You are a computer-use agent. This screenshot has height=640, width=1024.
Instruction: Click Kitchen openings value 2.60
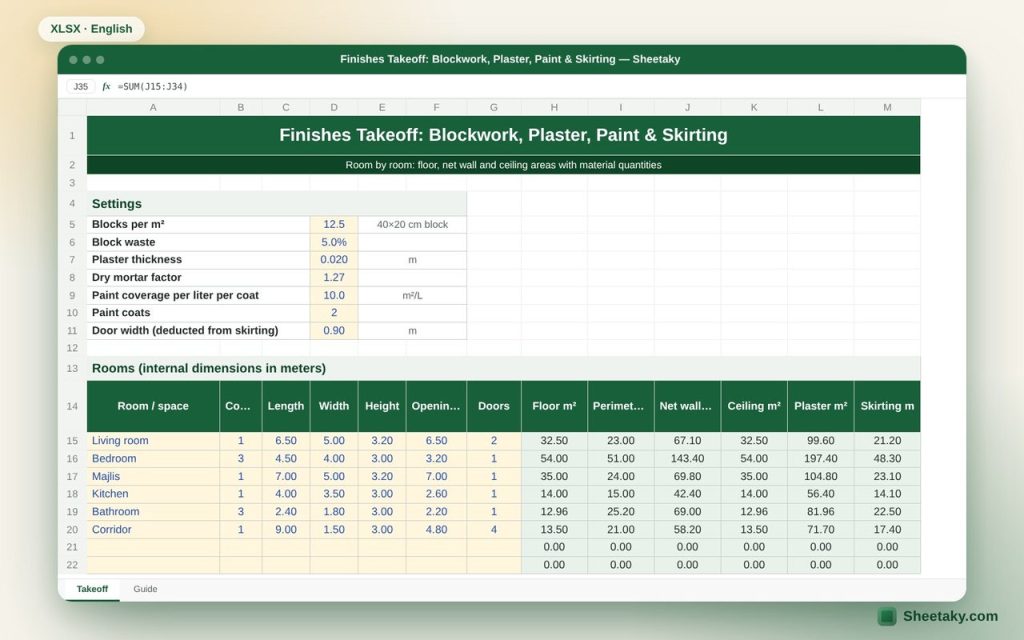[x=436, y=494]
